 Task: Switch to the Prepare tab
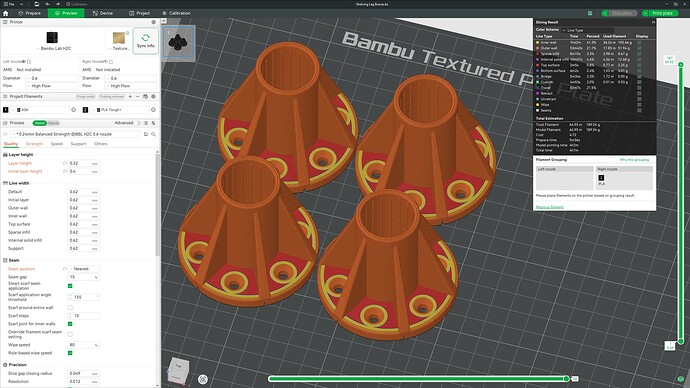coord(30,13)
